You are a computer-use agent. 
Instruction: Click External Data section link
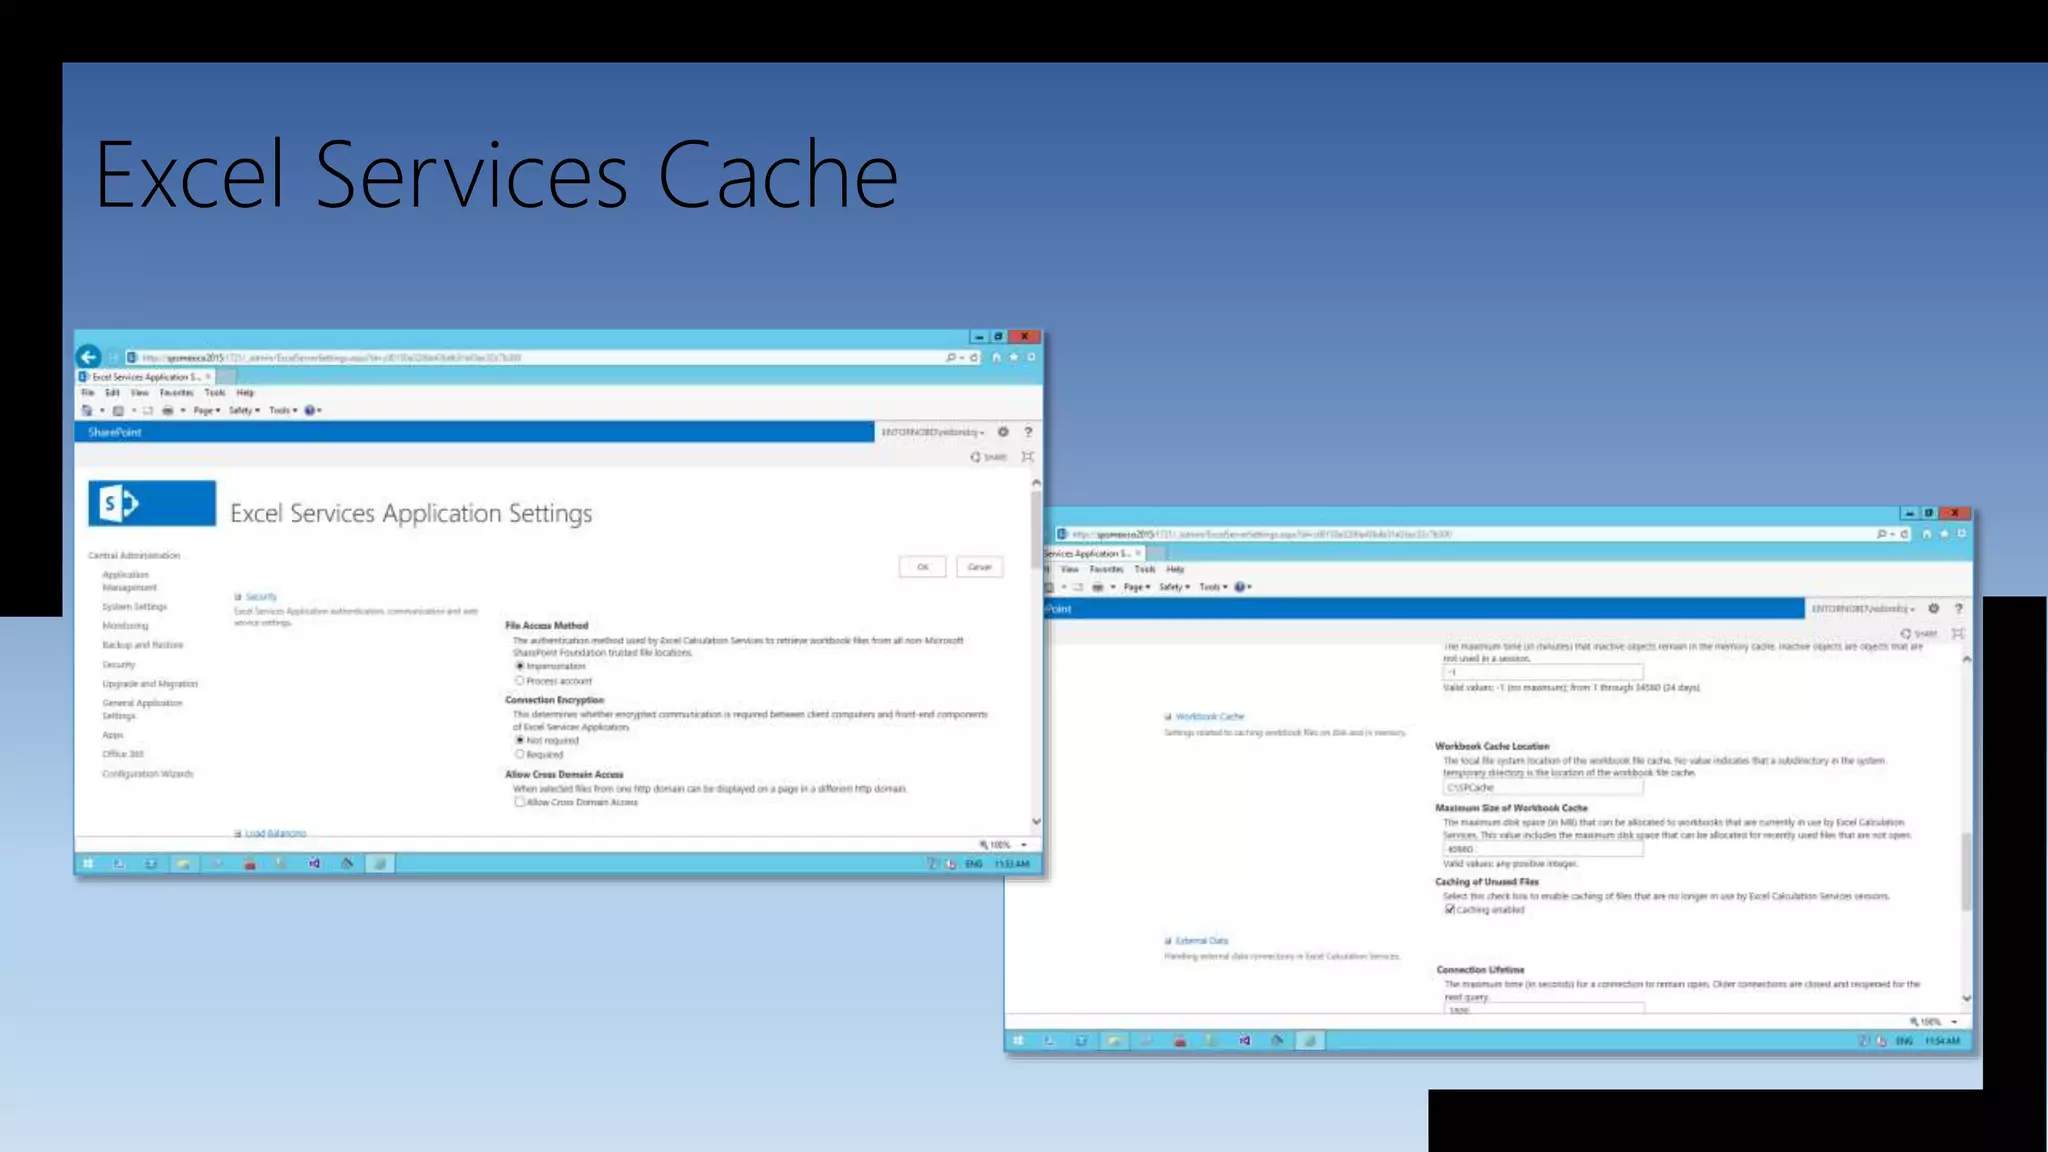1202,941
